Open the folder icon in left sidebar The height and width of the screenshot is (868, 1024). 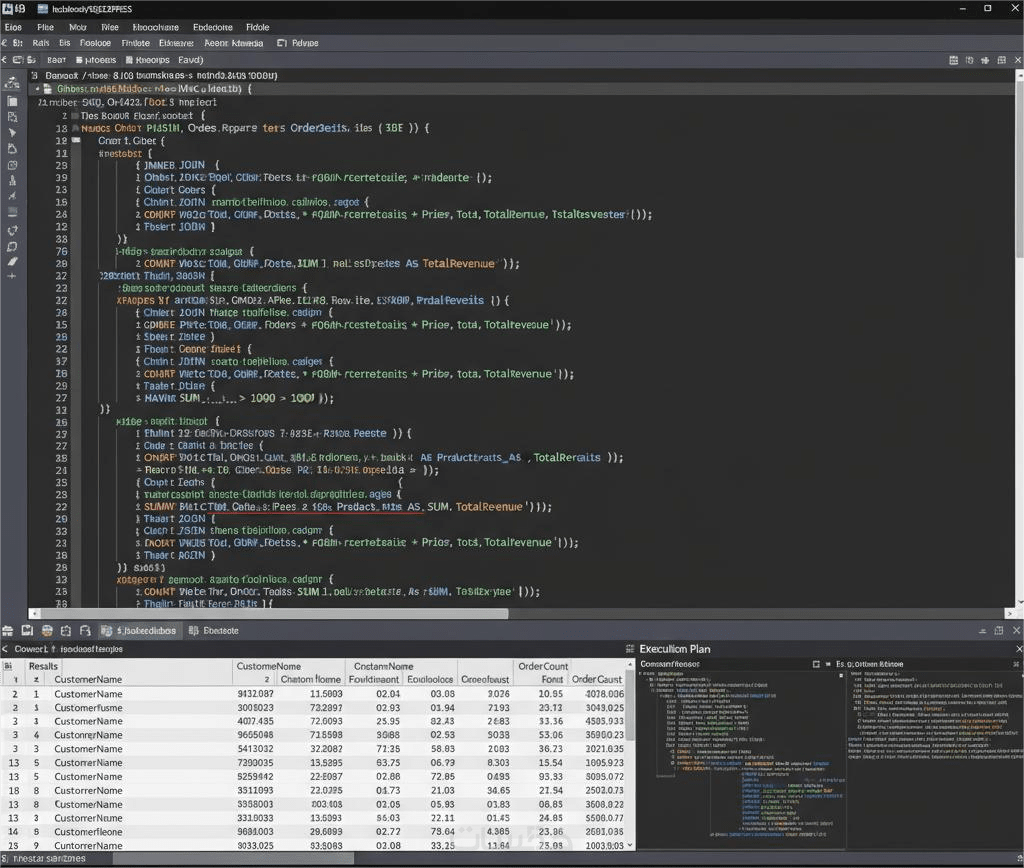12,101
